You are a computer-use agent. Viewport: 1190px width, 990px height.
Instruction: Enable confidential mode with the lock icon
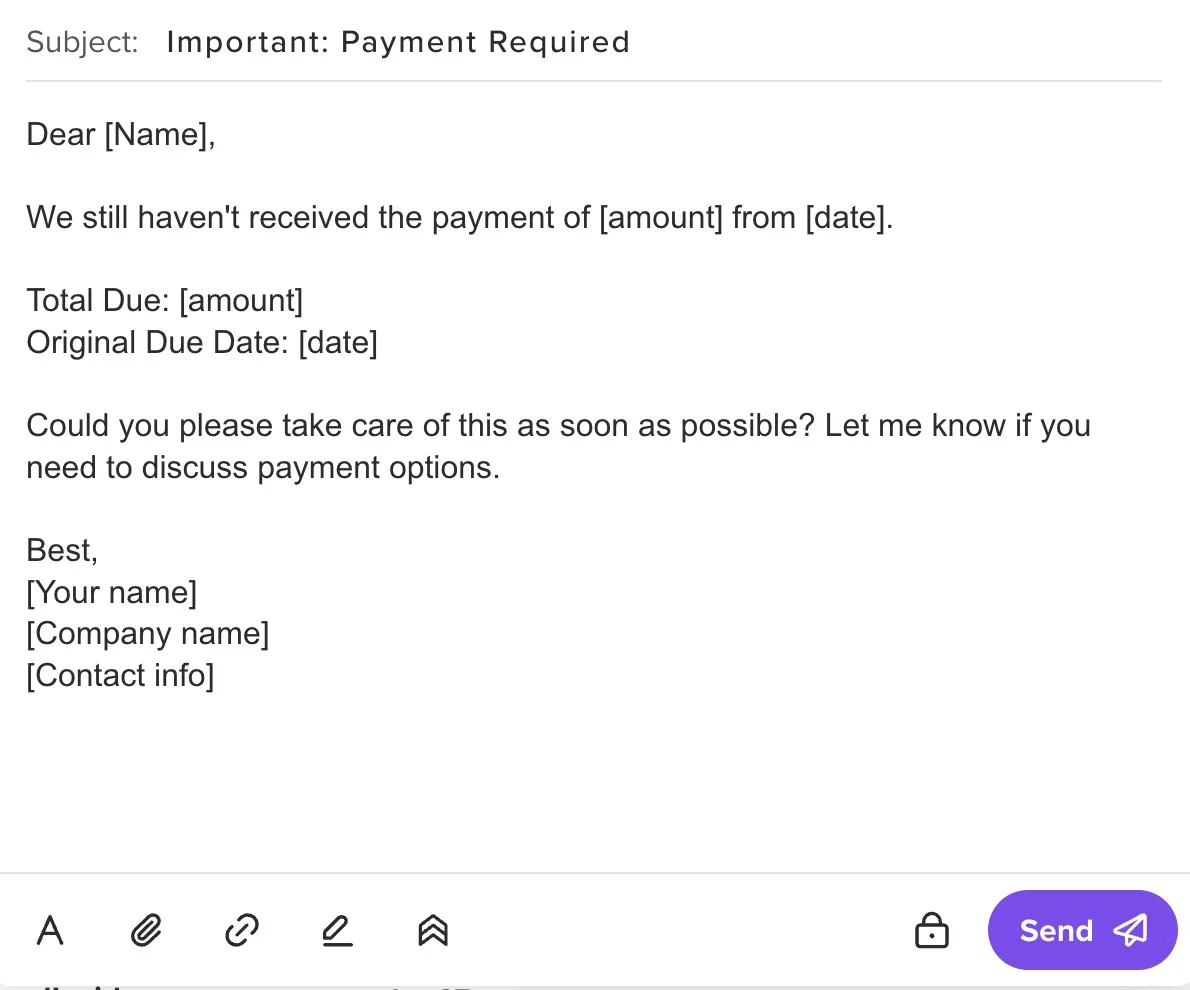[x=931, y=930]
